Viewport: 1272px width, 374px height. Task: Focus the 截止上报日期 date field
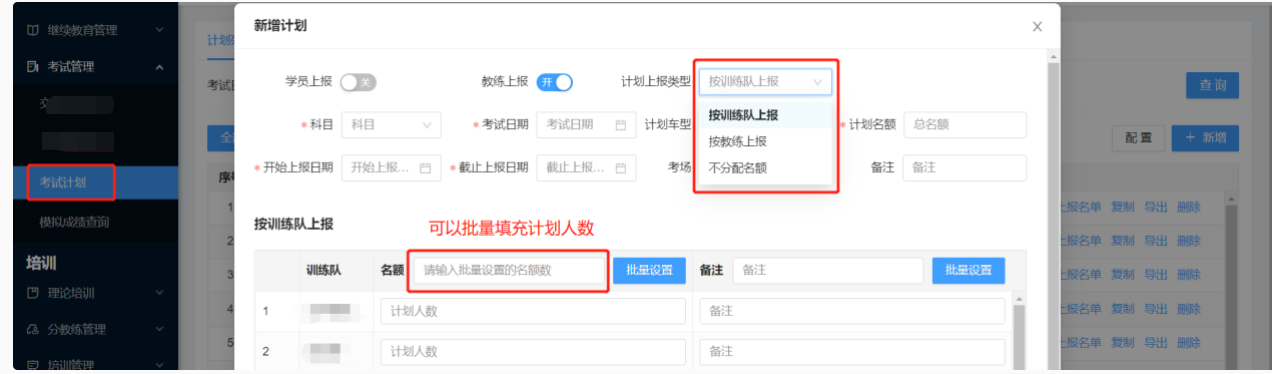pos(586,167)
